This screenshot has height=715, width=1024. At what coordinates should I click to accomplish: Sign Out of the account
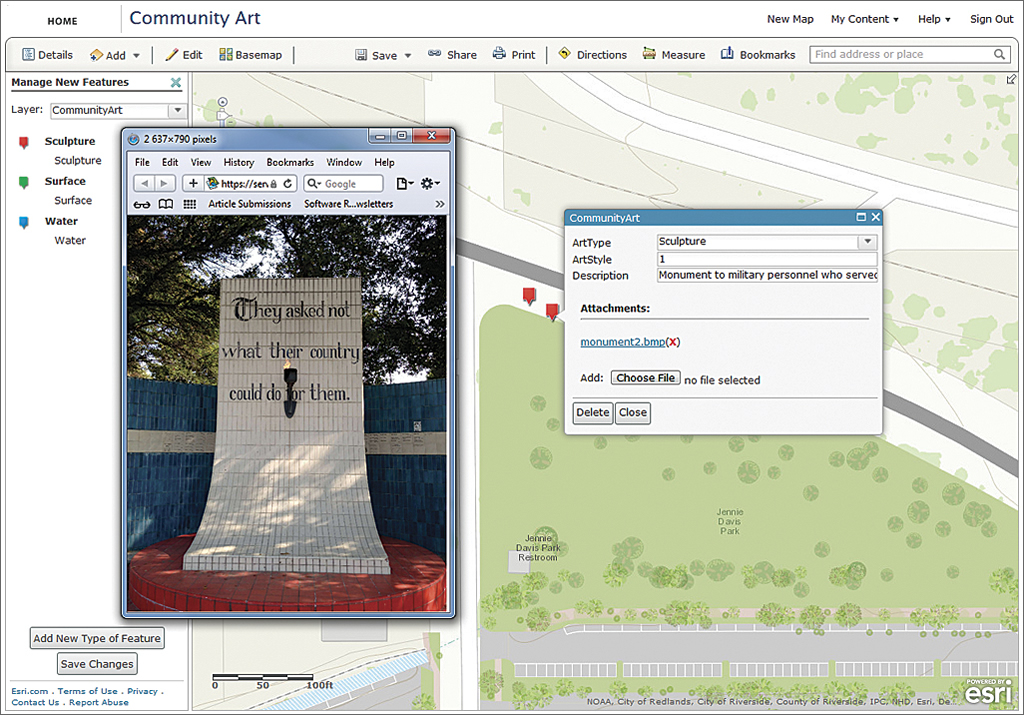[x=991, y=19]
